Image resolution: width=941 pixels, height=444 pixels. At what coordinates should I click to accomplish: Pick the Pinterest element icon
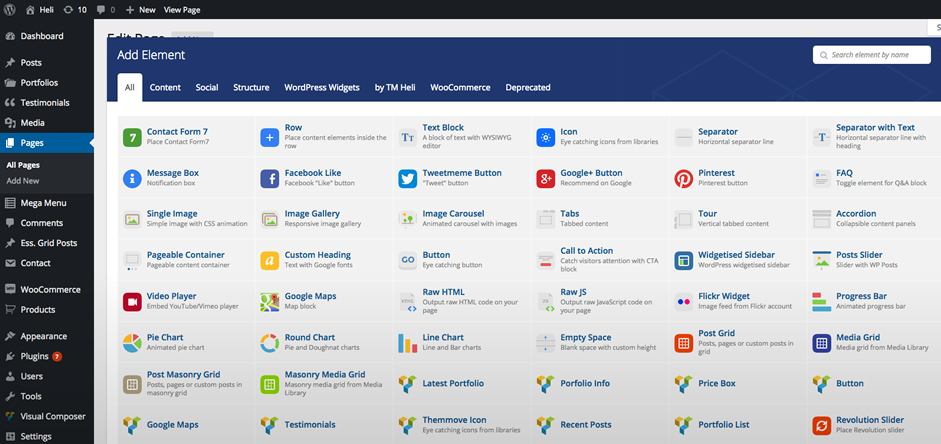pos(683,179)
